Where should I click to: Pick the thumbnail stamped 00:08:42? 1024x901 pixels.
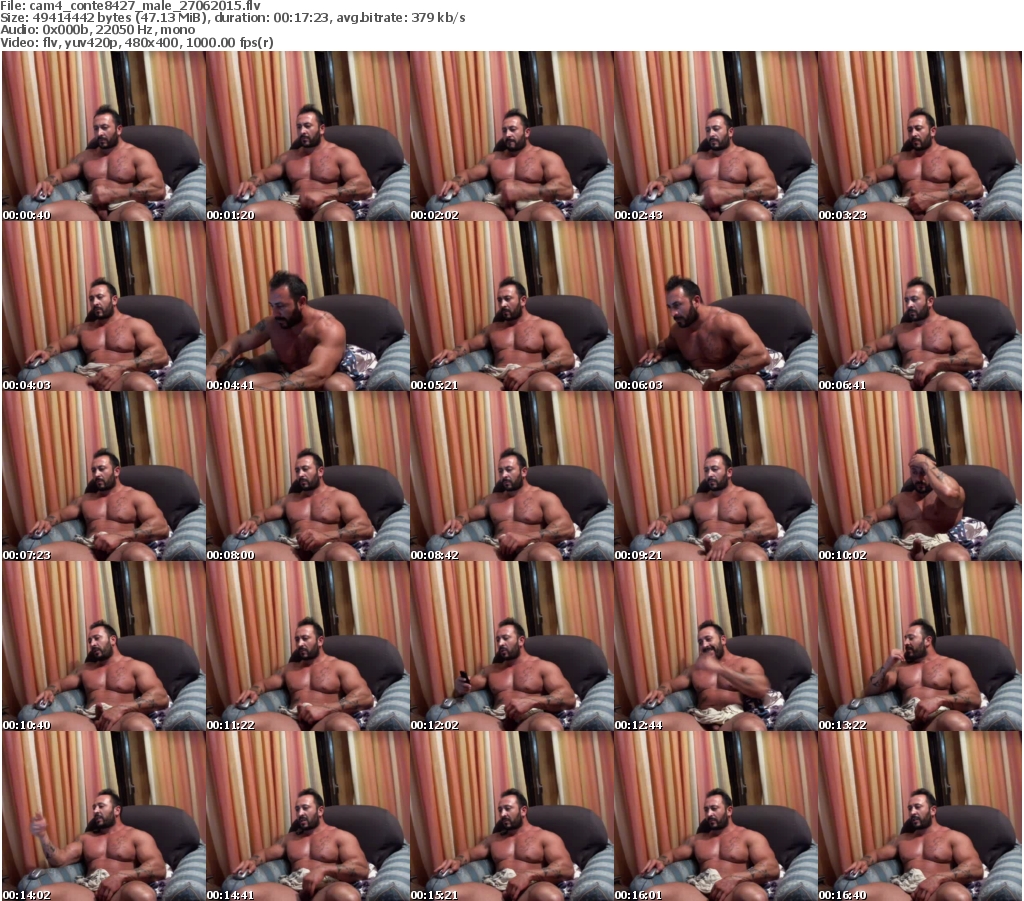tap(512, 476)
